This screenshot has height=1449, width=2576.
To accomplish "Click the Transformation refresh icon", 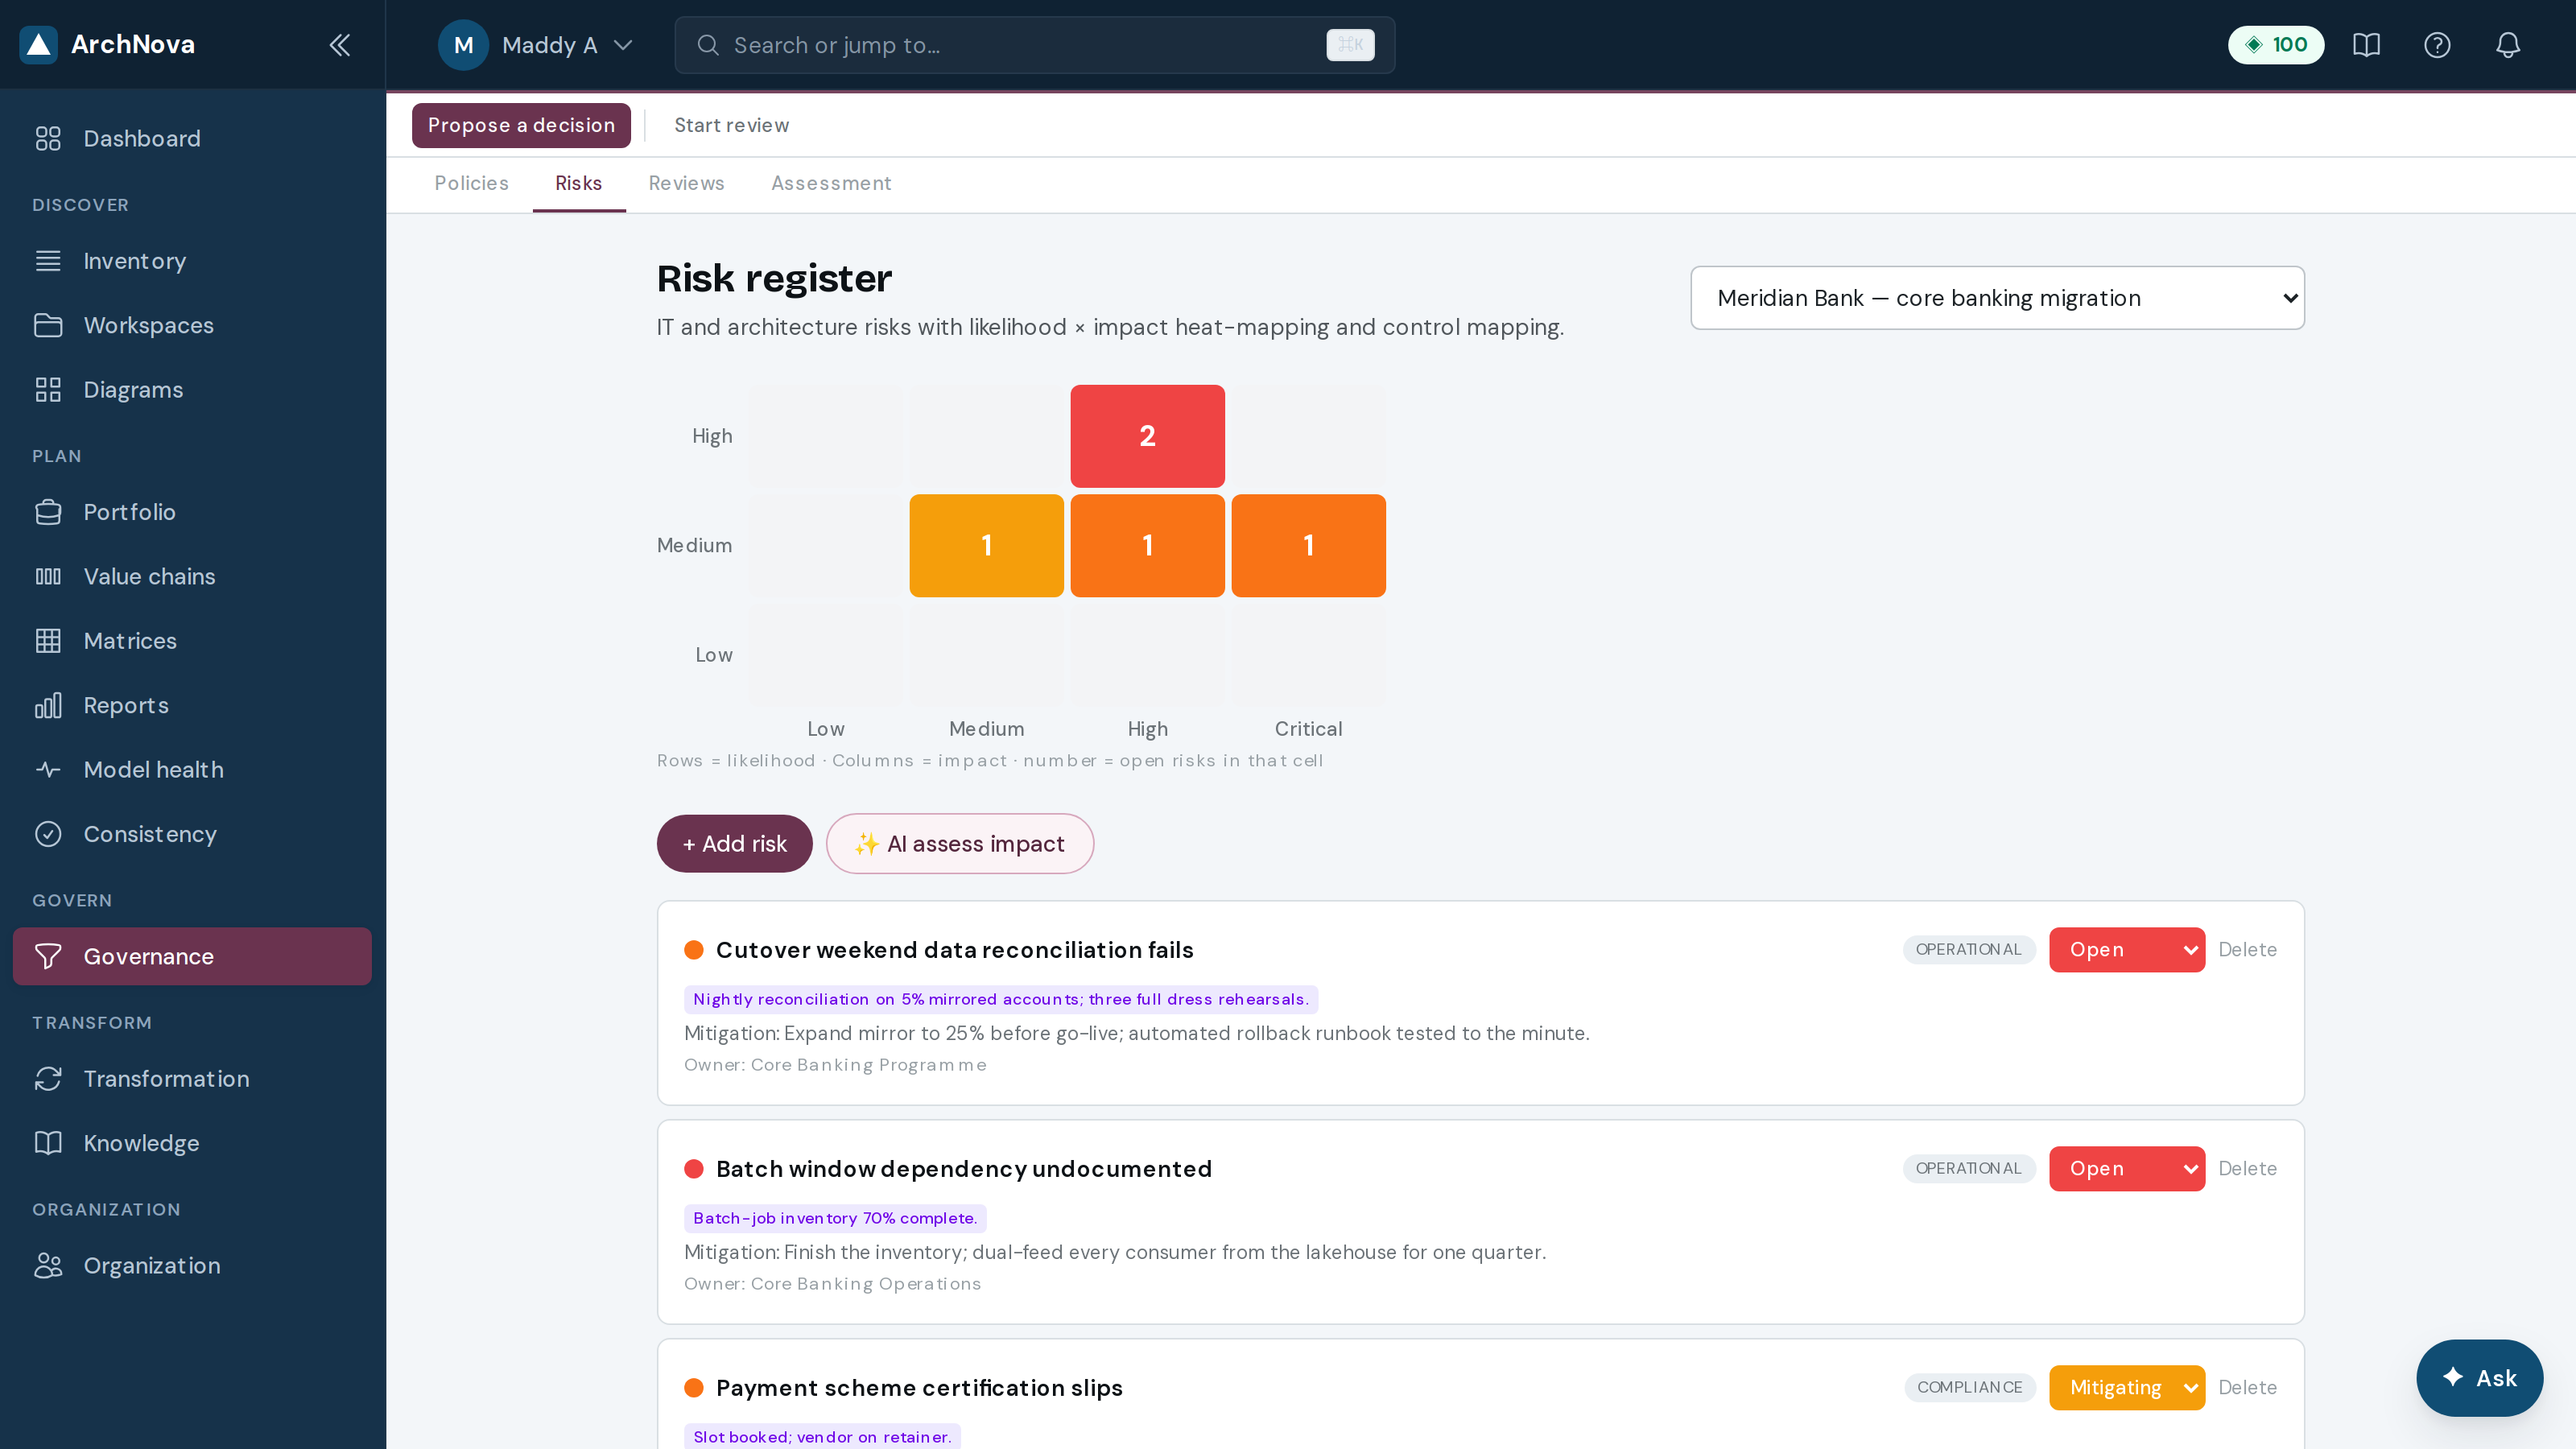I will (x=48, y=1079).
